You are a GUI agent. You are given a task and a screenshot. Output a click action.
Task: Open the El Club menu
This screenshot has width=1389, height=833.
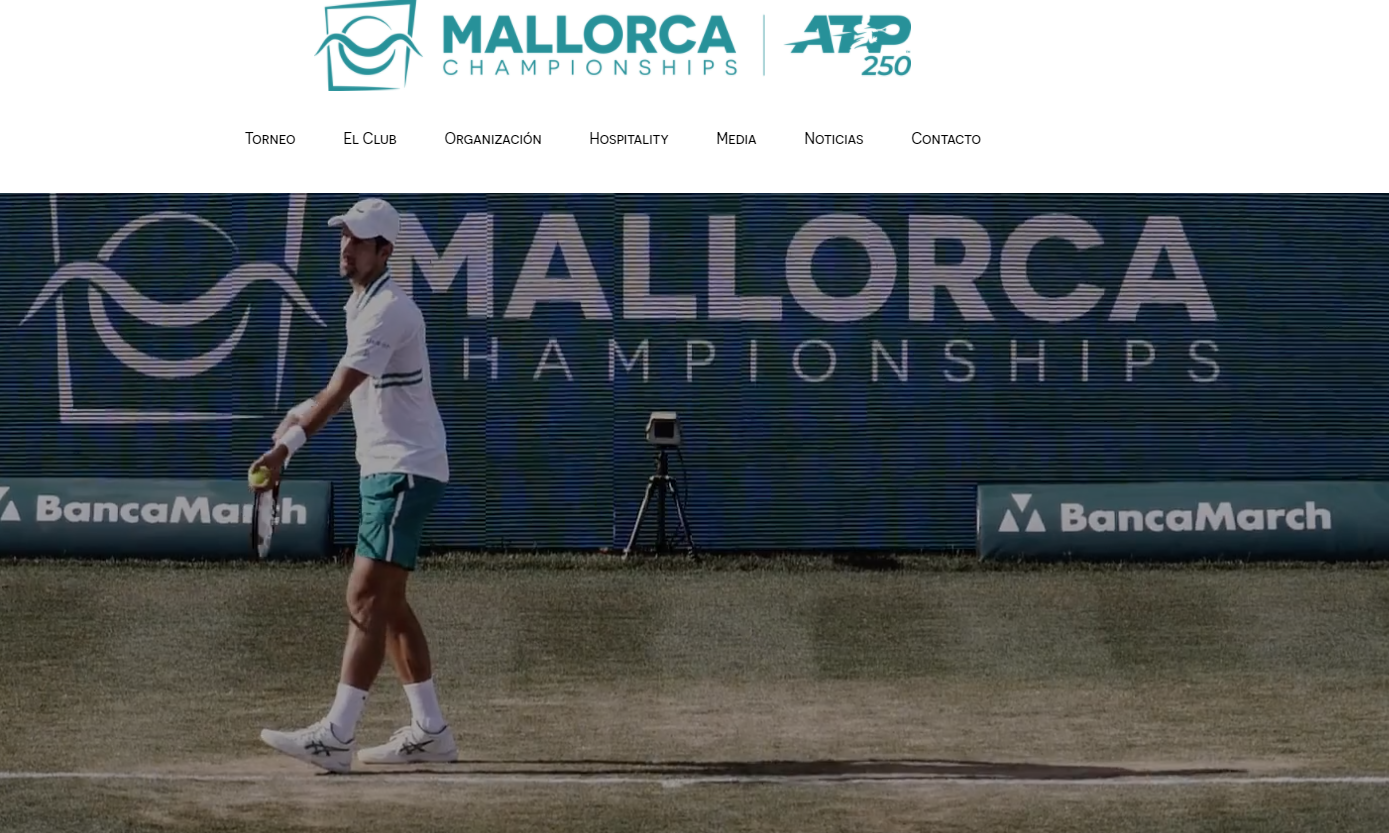(x=370, y=139)
